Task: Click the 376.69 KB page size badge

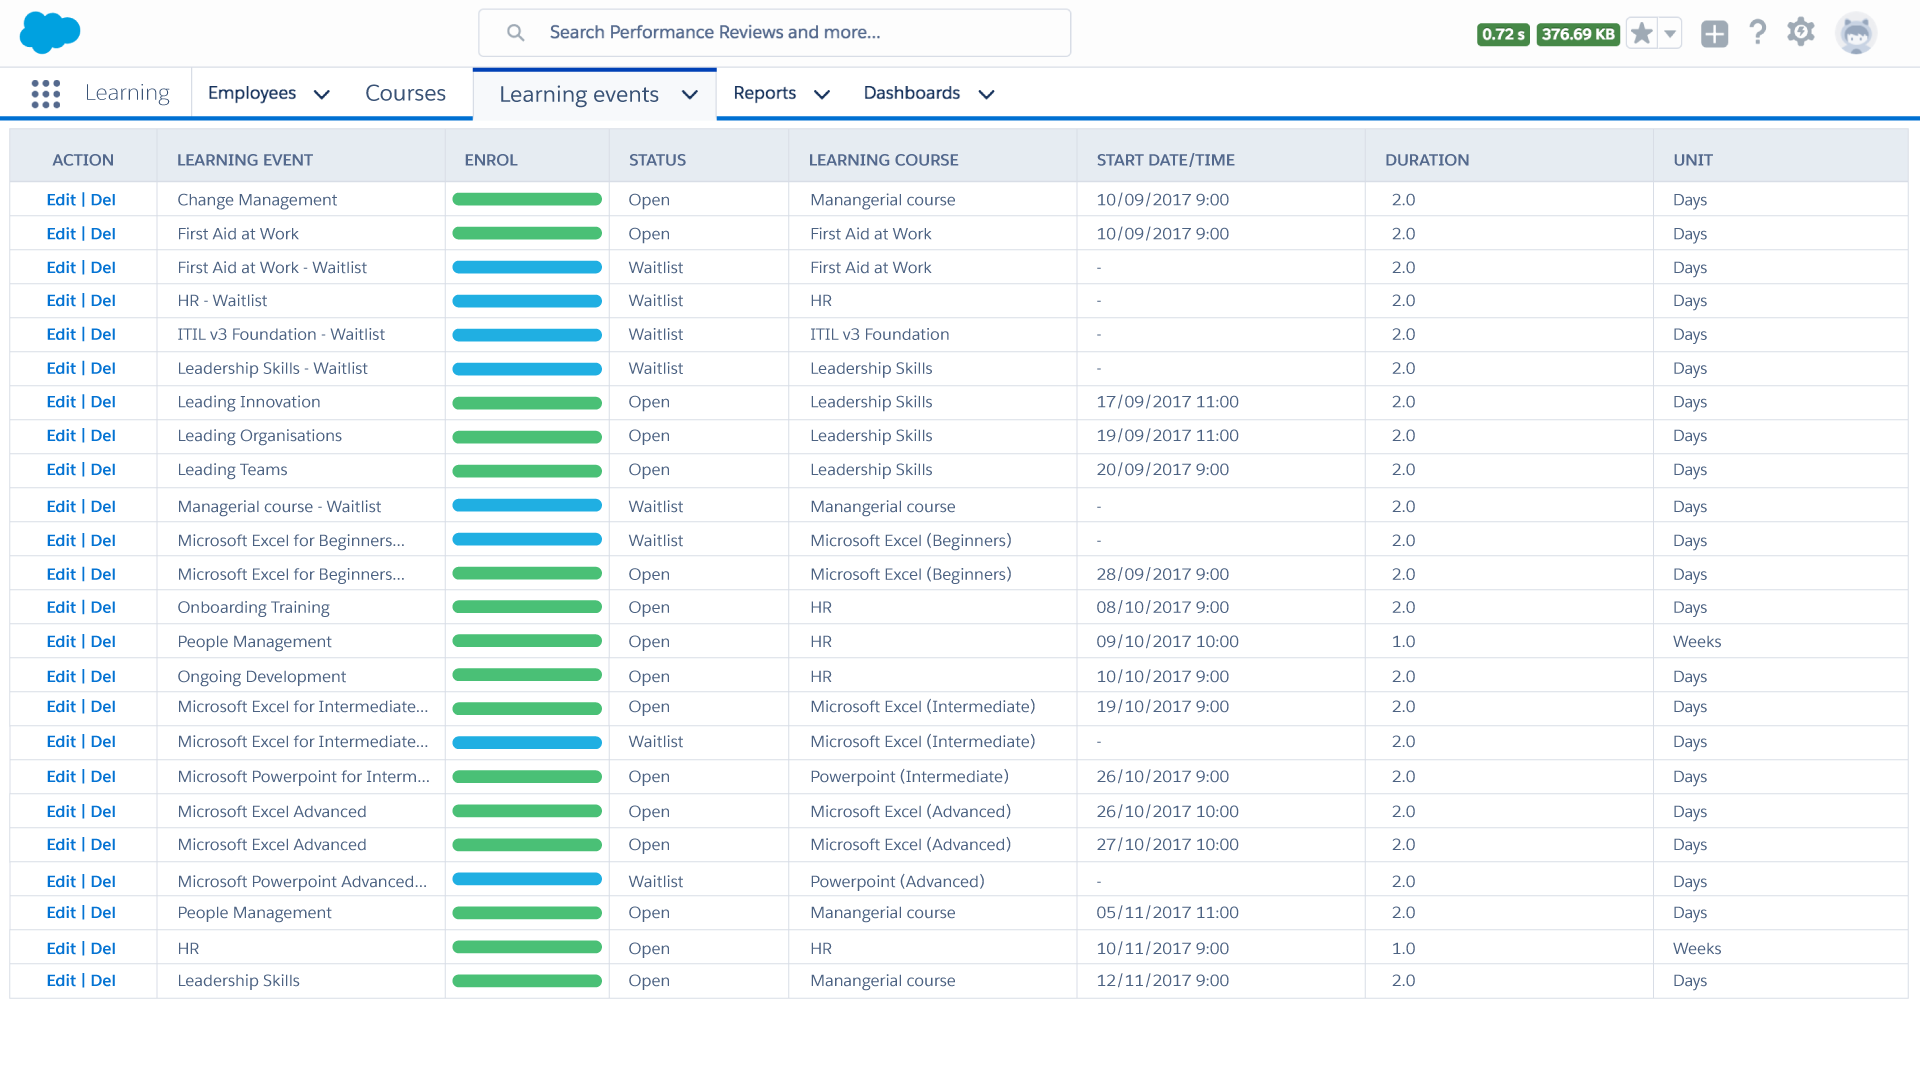Action: [x=1578, y=32]
